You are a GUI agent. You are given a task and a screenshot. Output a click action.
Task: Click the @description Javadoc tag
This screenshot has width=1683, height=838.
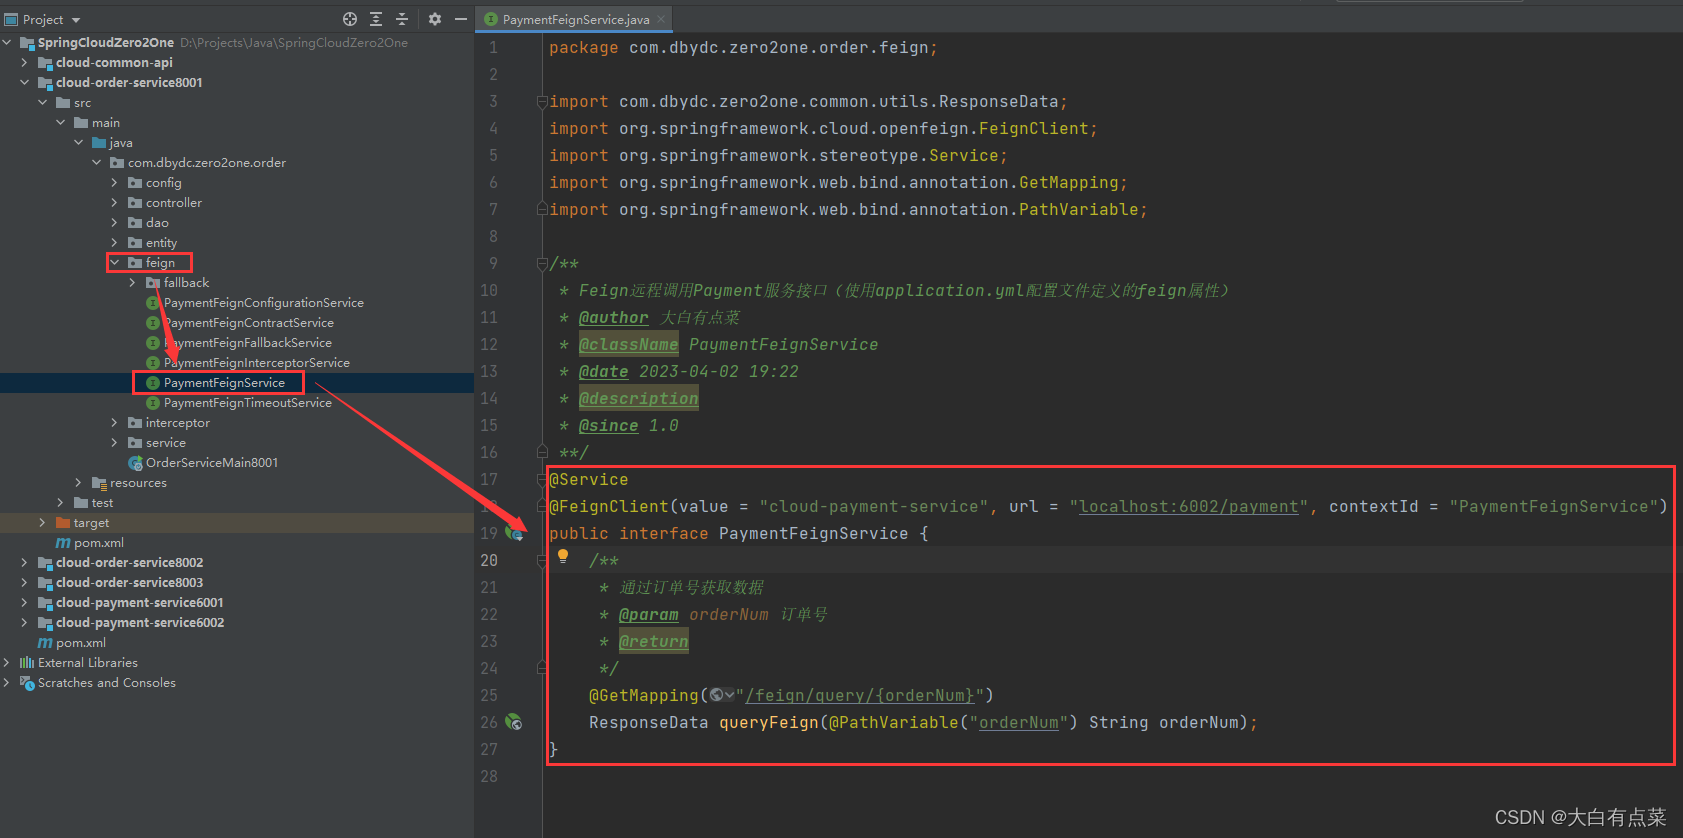click(x=639, y=399)
